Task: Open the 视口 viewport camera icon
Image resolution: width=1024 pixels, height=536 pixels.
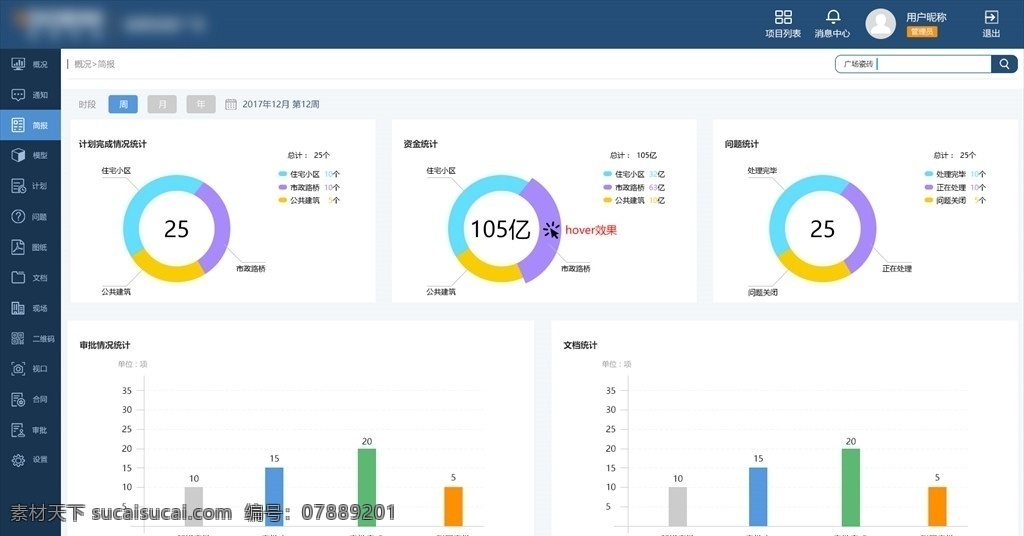Action: point(18,369)
